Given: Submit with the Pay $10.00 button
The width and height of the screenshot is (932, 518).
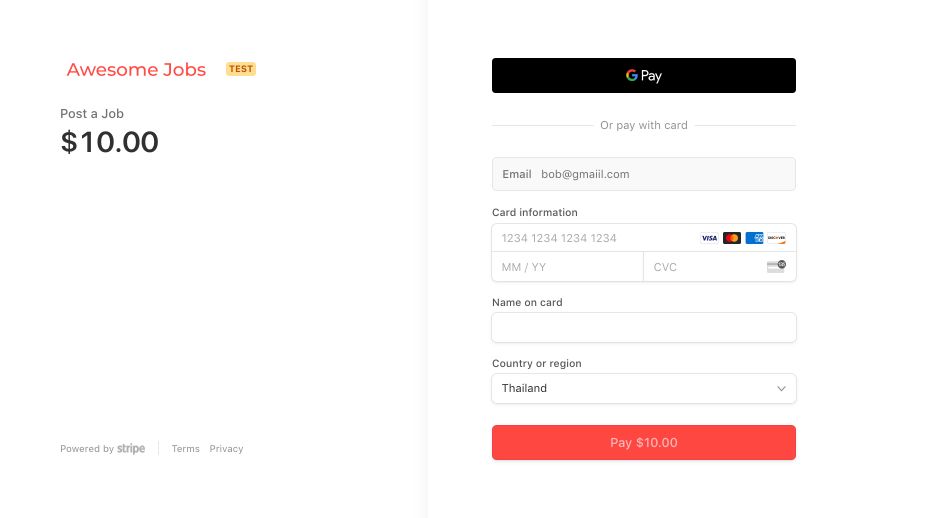Looking at the screenshot, I should pyautogui.click(x=643, y=443).
